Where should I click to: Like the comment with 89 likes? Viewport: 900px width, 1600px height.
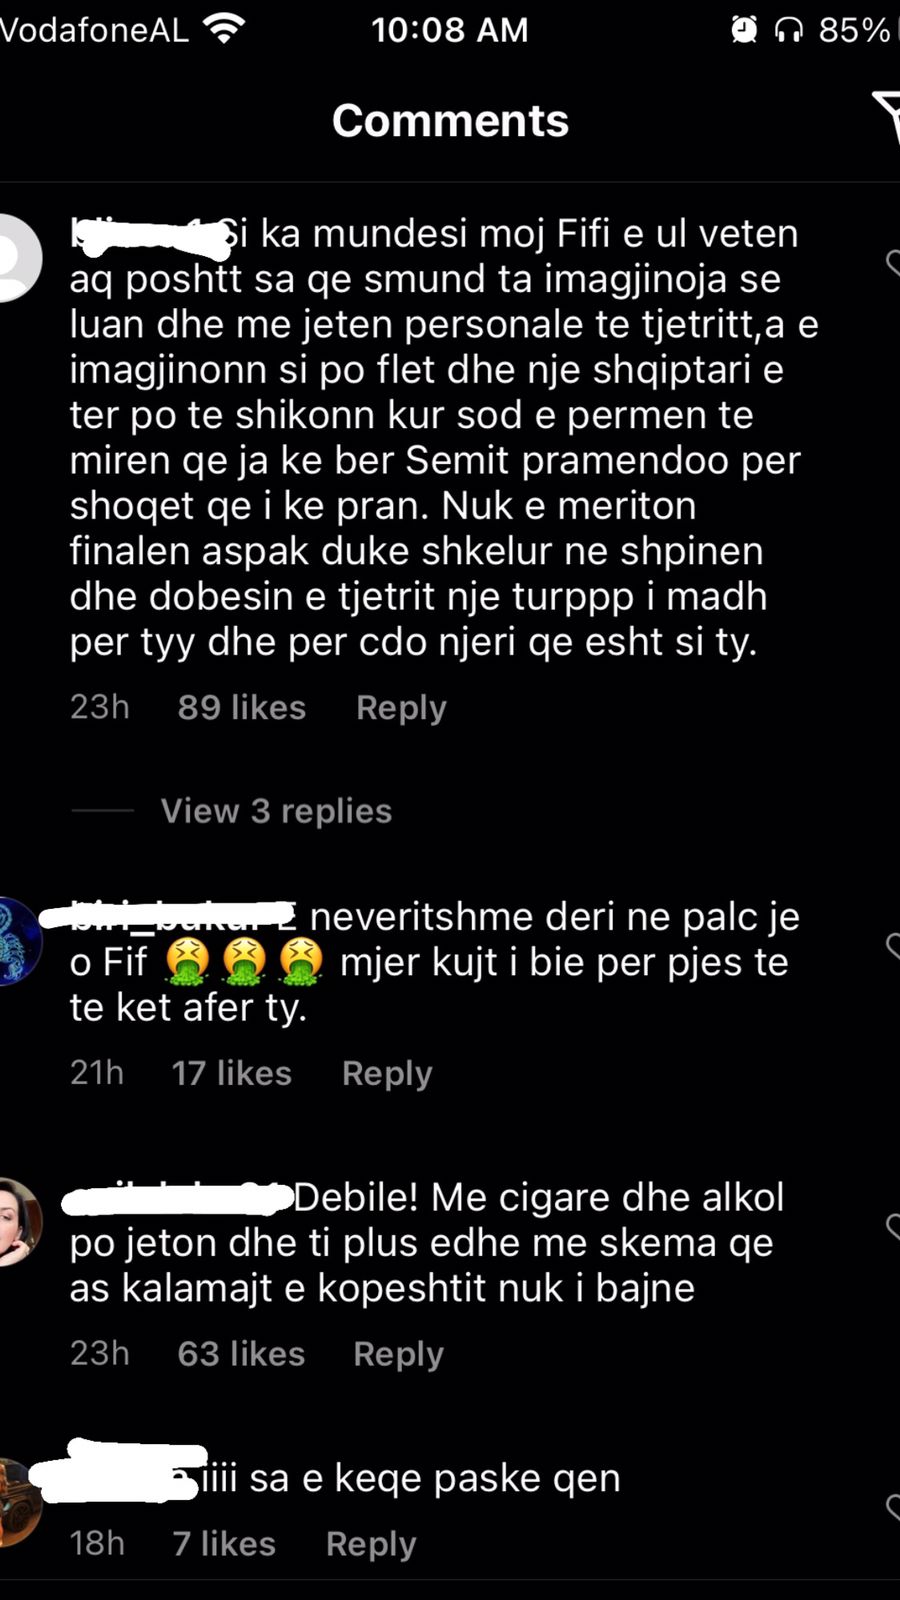(x=893, y=262)
